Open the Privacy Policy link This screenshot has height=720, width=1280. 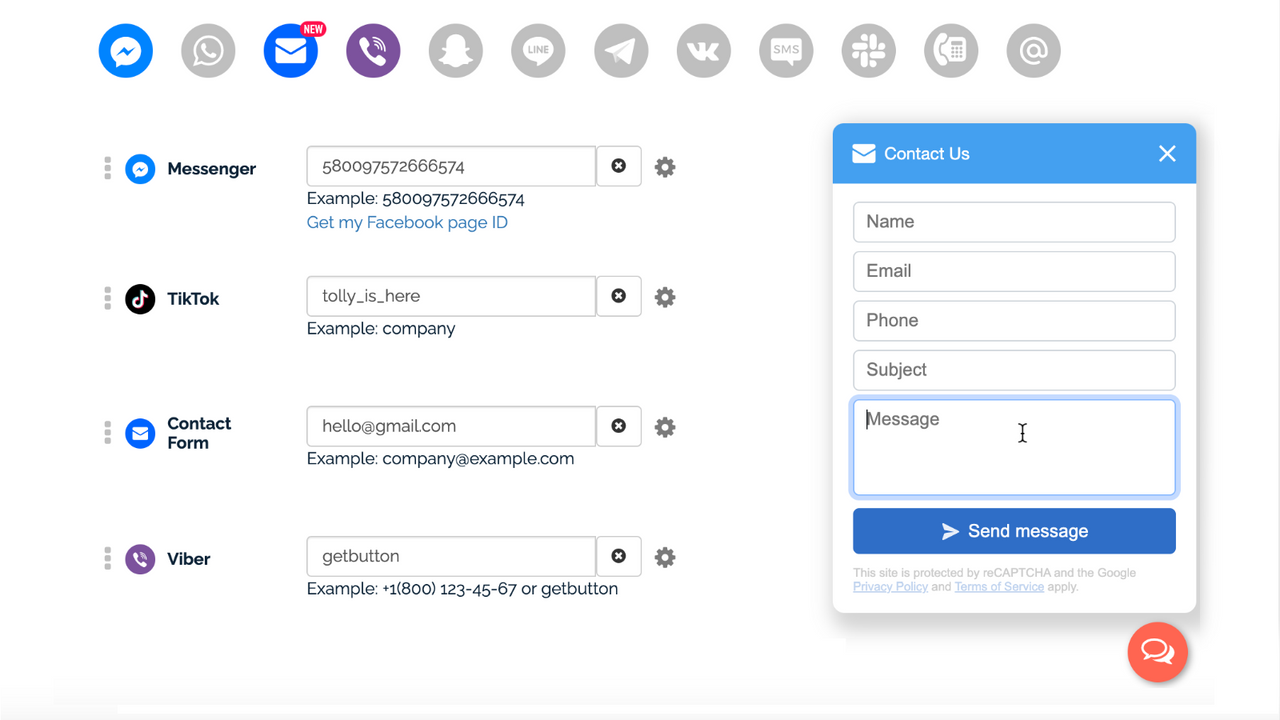[889, 586]
